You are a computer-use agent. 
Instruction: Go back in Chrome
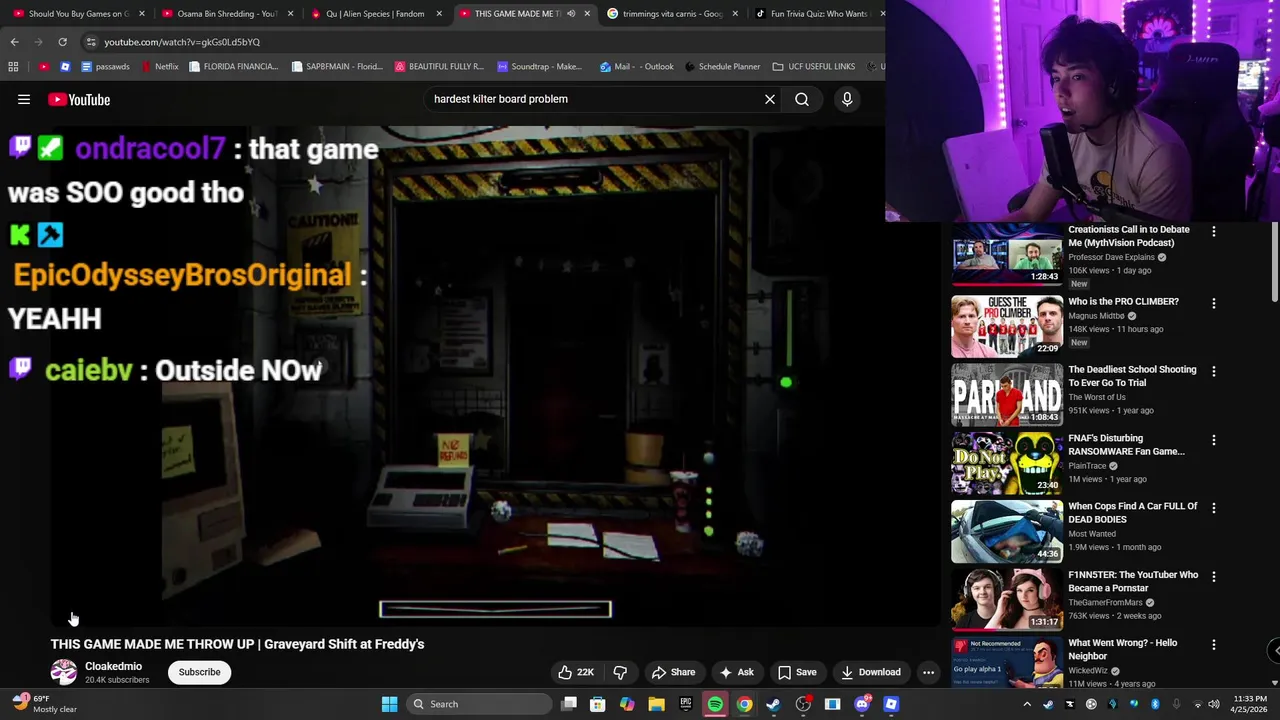pyautogui.click(x=14, y=42)
